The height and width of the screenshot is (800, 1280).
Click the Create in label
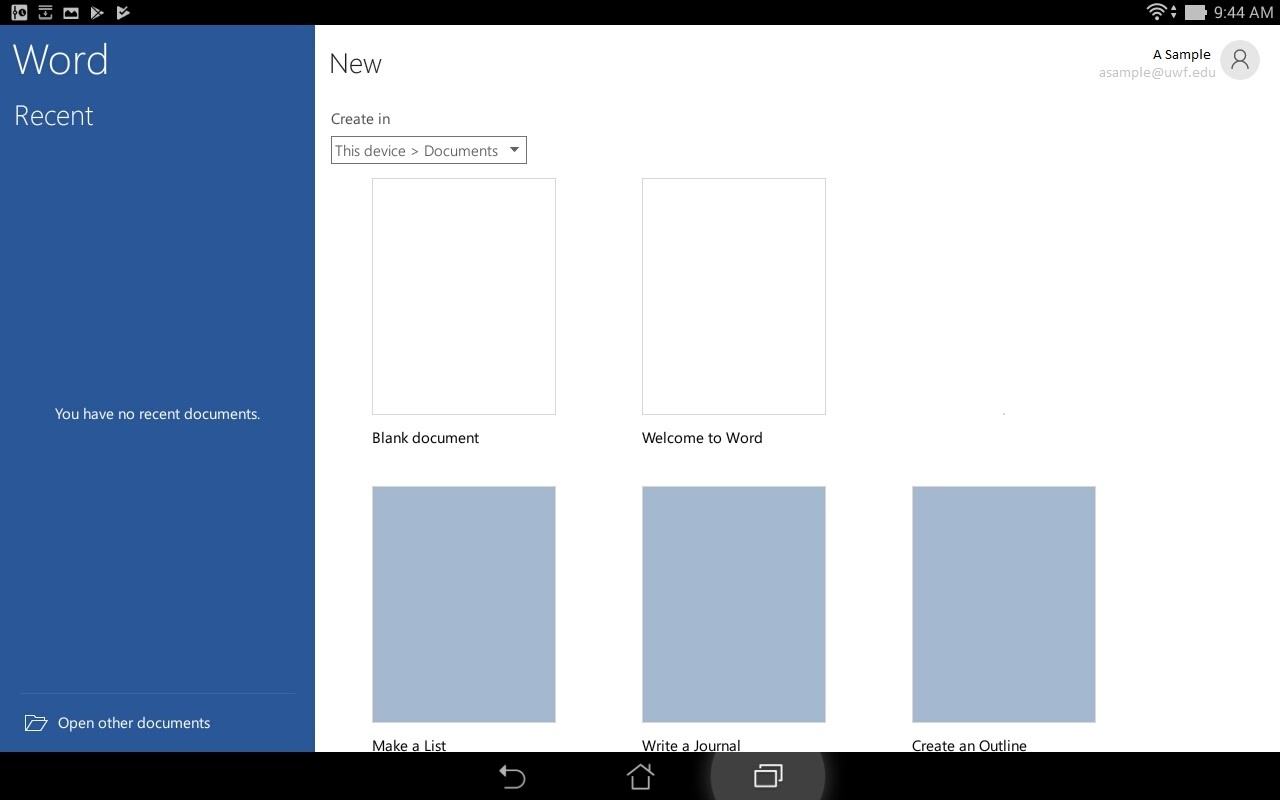361,119
